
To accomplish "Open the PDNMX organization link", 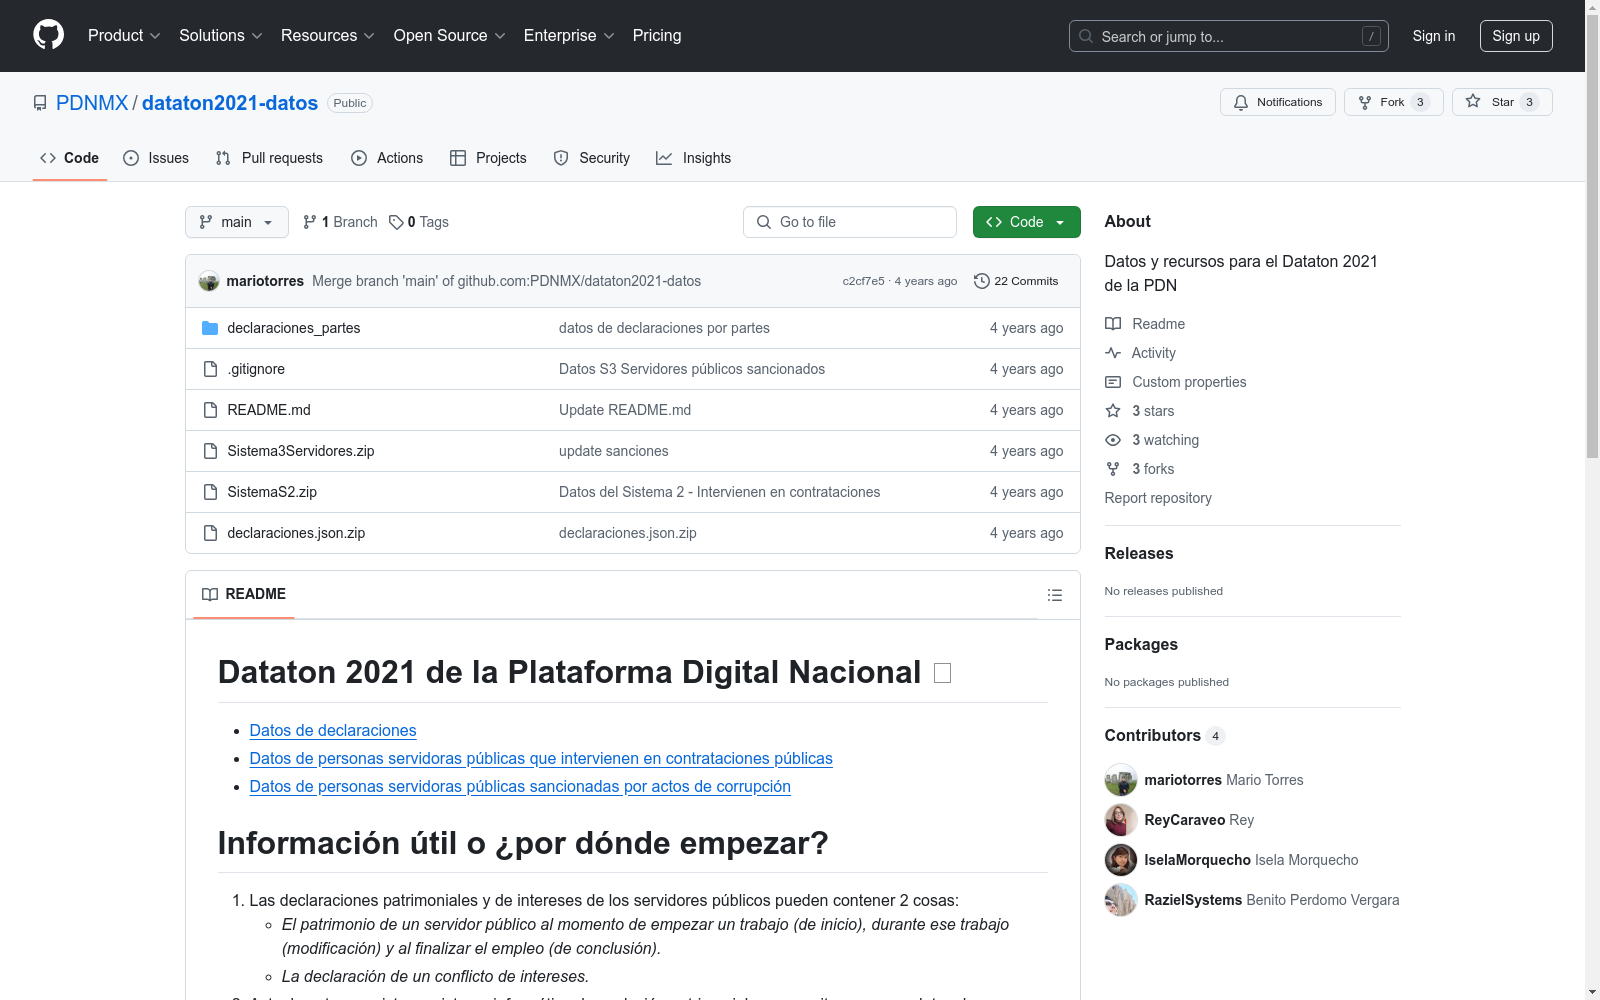I will coord(92,103).
